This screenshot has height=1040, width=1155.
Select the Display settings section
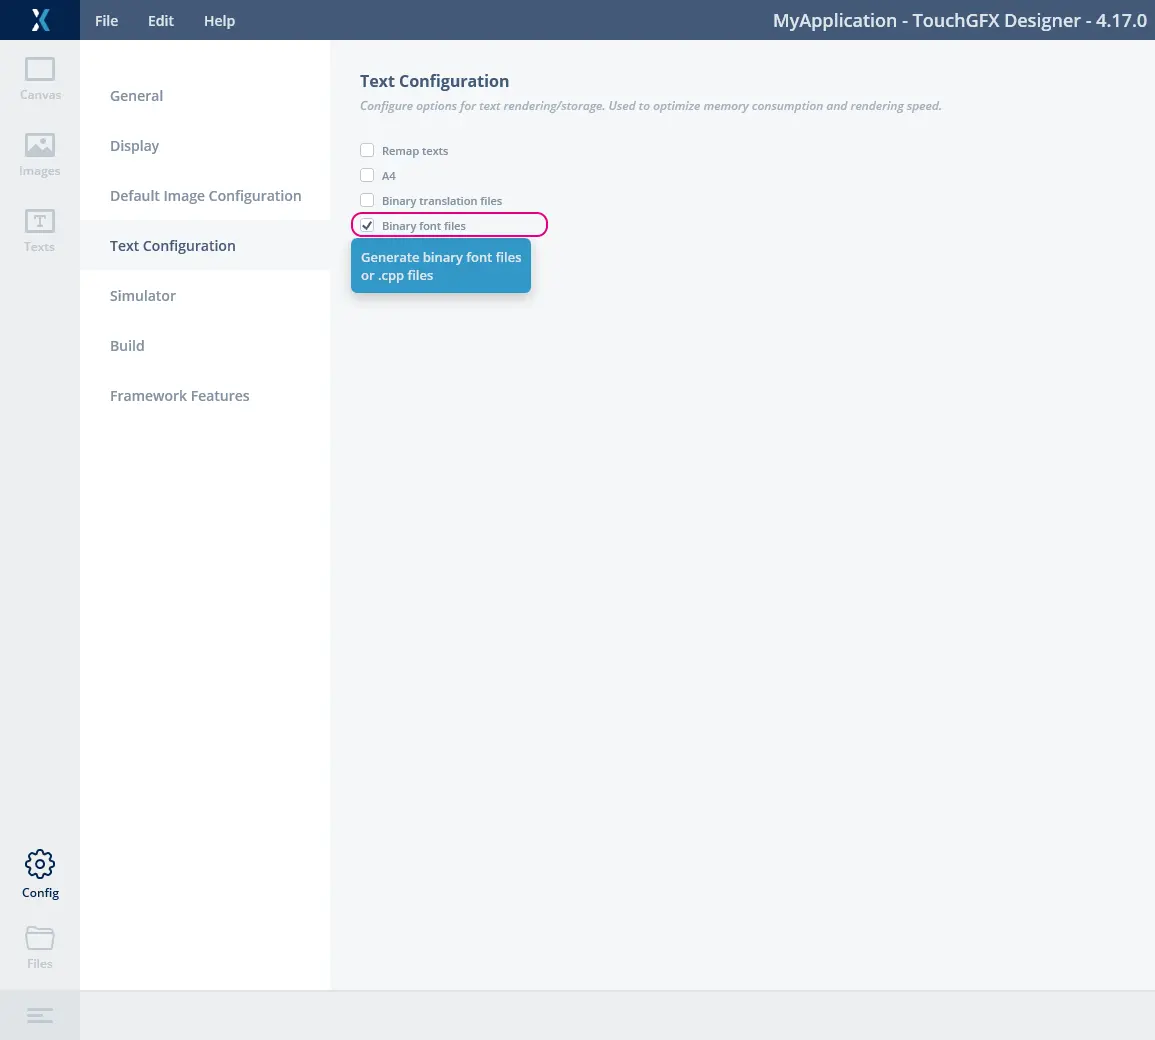click(x=134, y=146)
